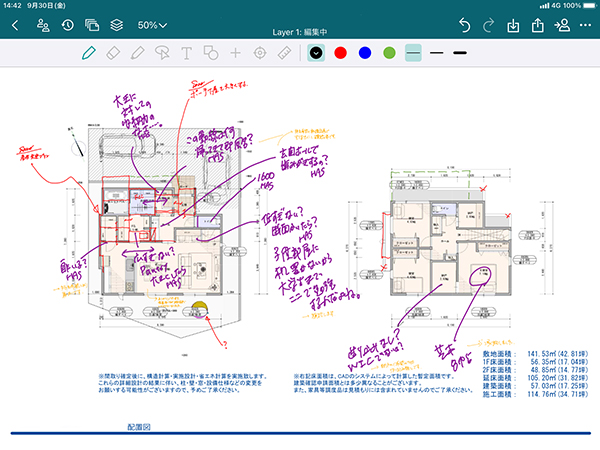Viewport: 600px width, 450px height.
Task: Select the Ruler tool
Action: [284, 52]
